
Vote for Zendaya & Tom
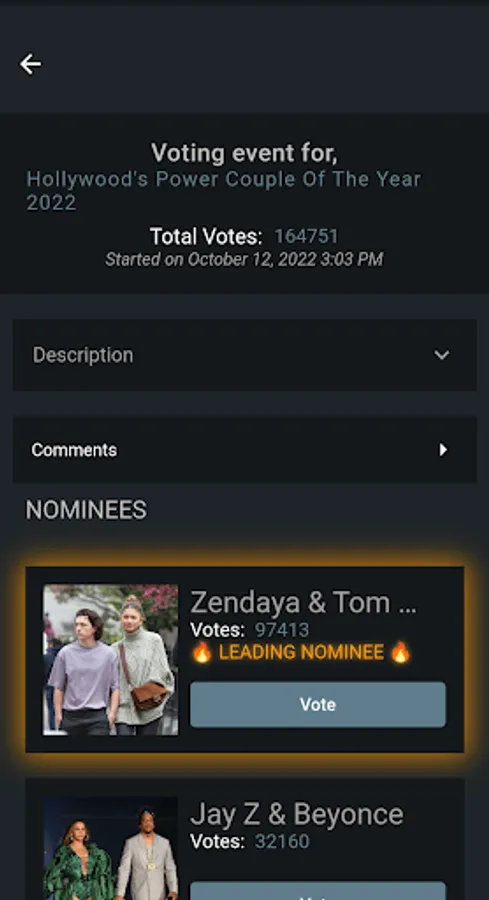coord(317,704)
